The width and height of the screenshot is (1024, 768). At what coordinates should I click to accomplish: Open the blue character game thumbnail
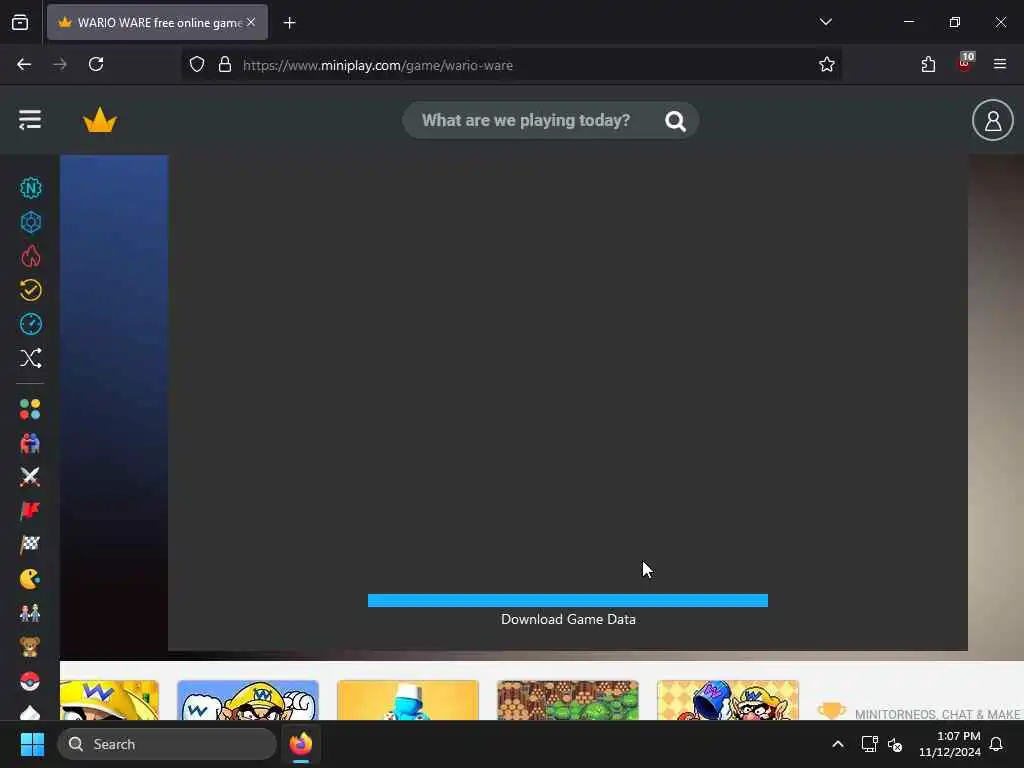408,700
